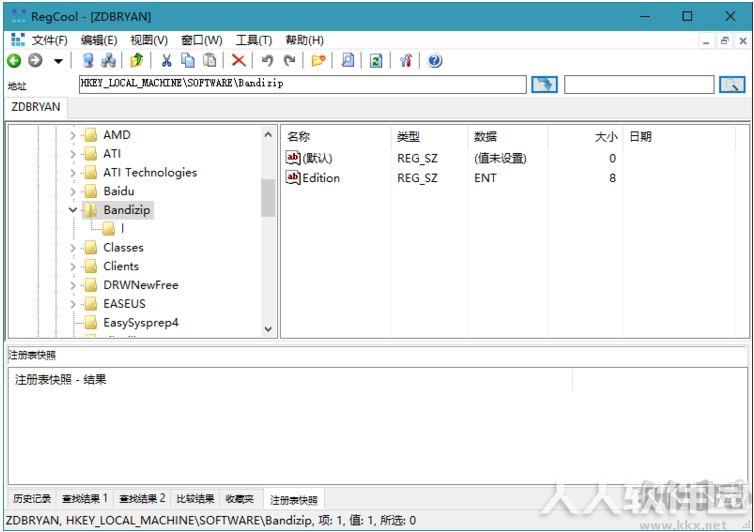Click the network registry connect icon
The height and width of the screenshot is (532, 754).
point(109,61)
